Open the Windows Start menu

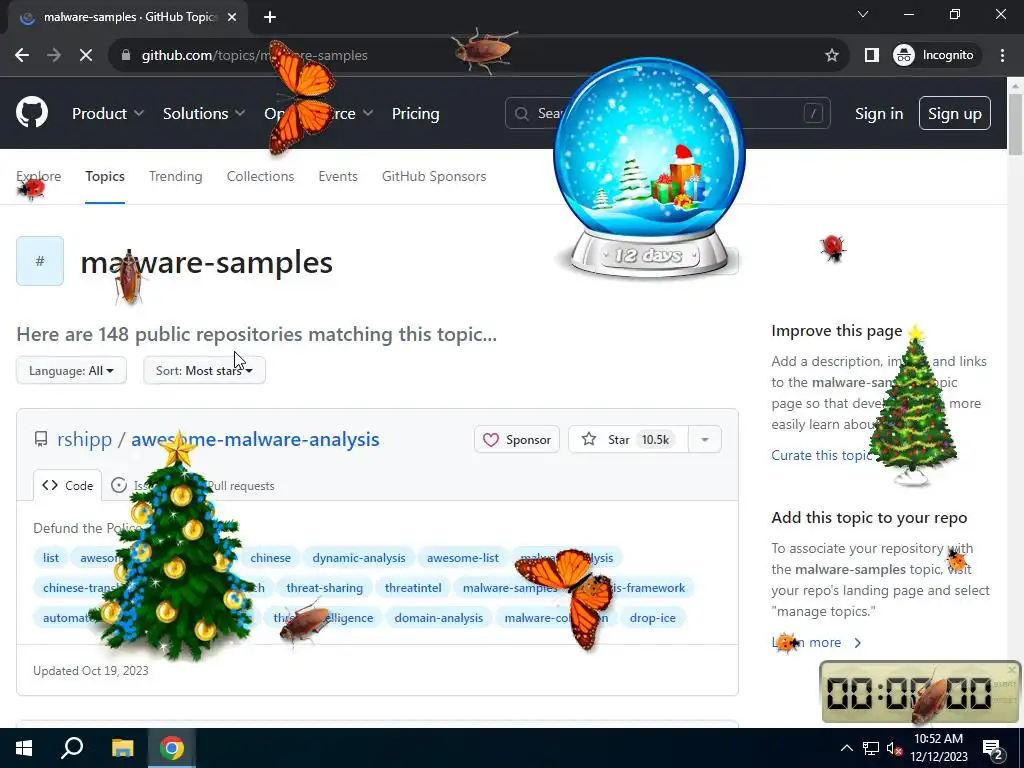24,748
